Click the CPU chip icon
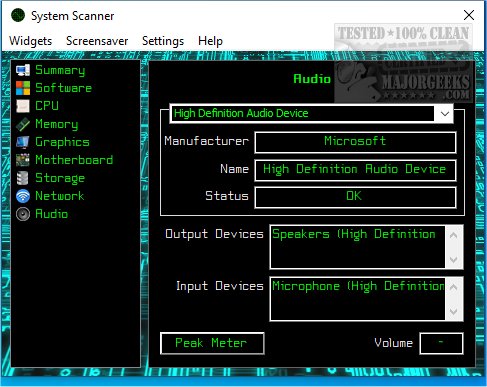This screenshot has height=387, width=487. click(x=23, y=106)
